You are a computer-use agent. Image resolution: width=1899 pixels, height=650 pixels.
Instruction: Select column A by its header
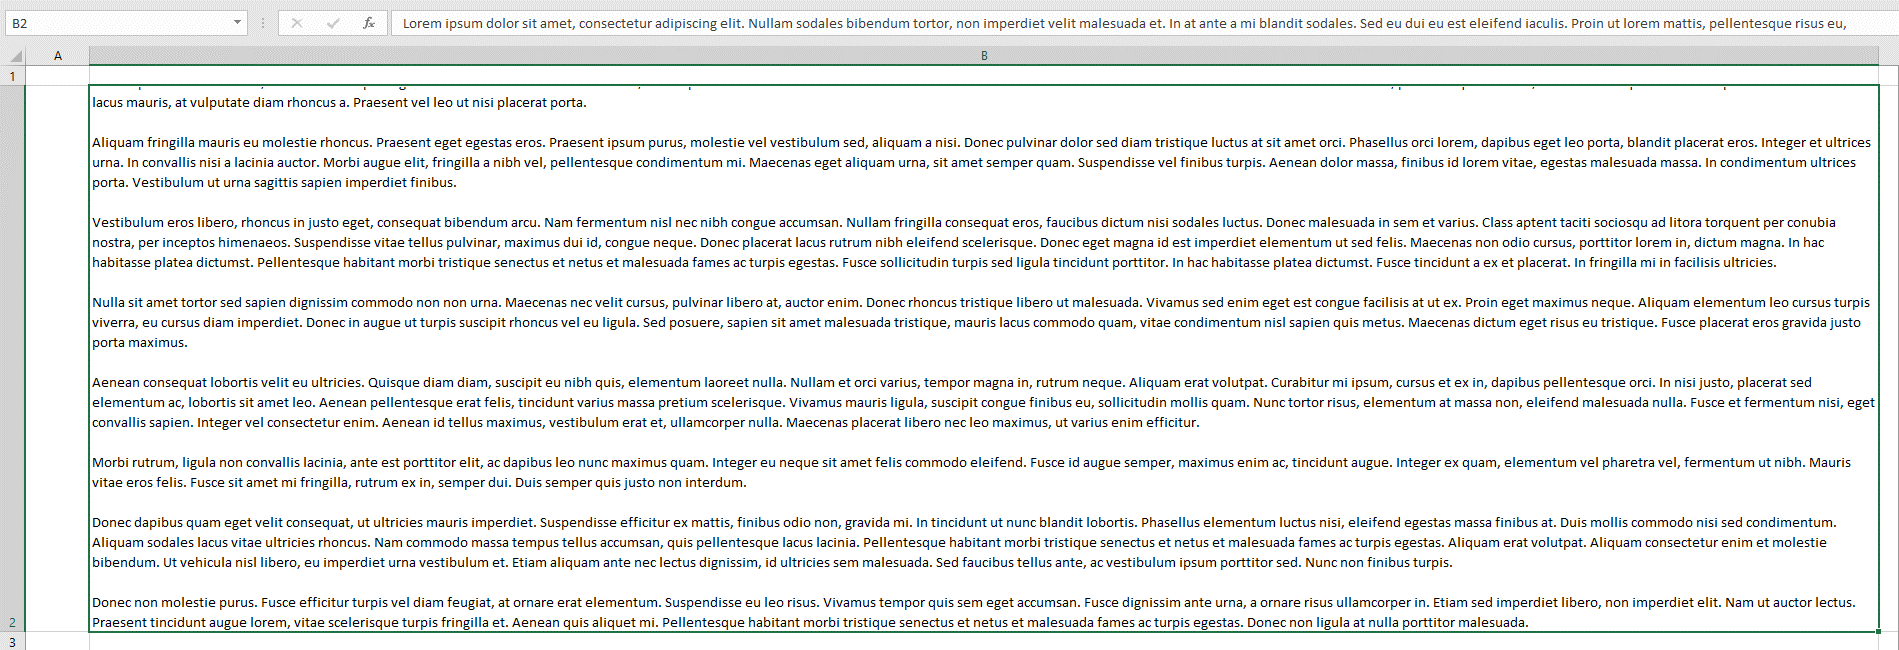[x=58, y=56]
